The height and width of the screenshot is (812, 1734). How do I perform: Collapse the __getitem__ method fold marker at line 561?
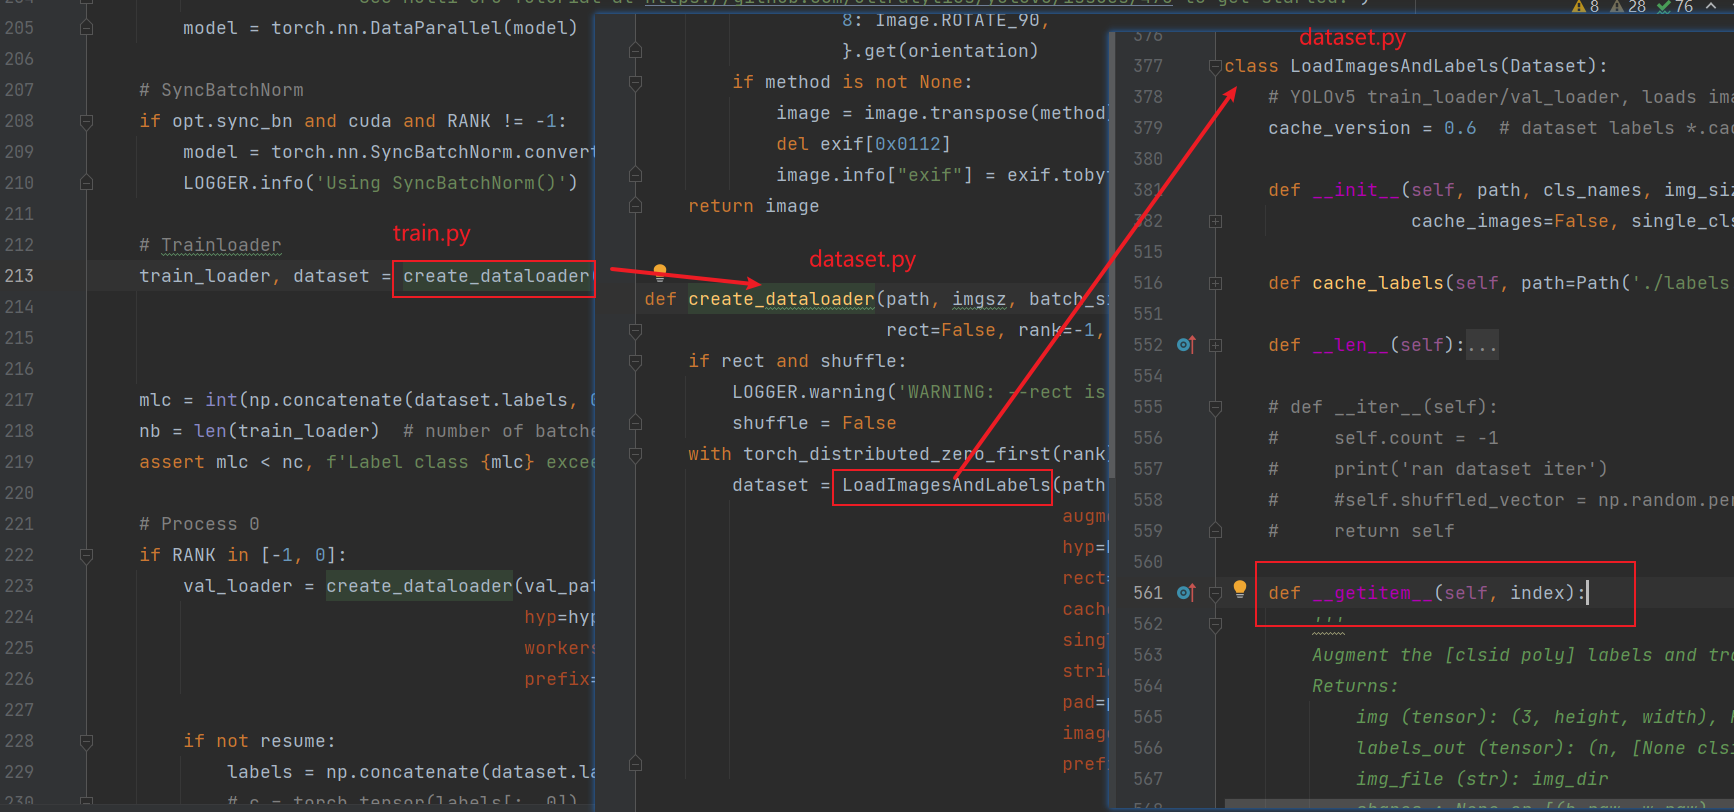pos(1216,593)
